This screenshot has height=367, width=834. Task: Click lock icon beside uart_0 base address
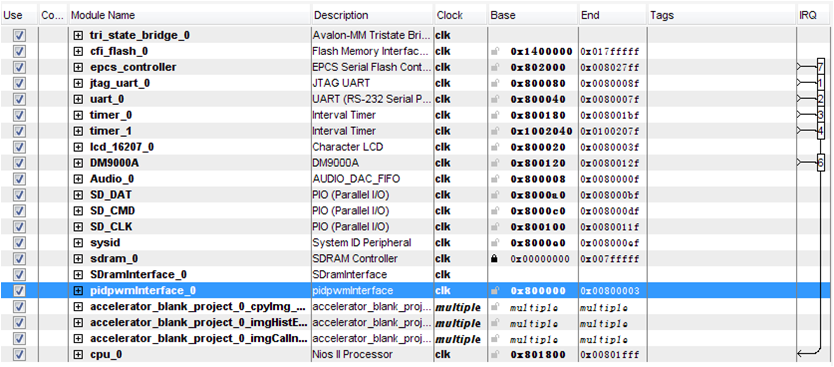coord(495,99)
